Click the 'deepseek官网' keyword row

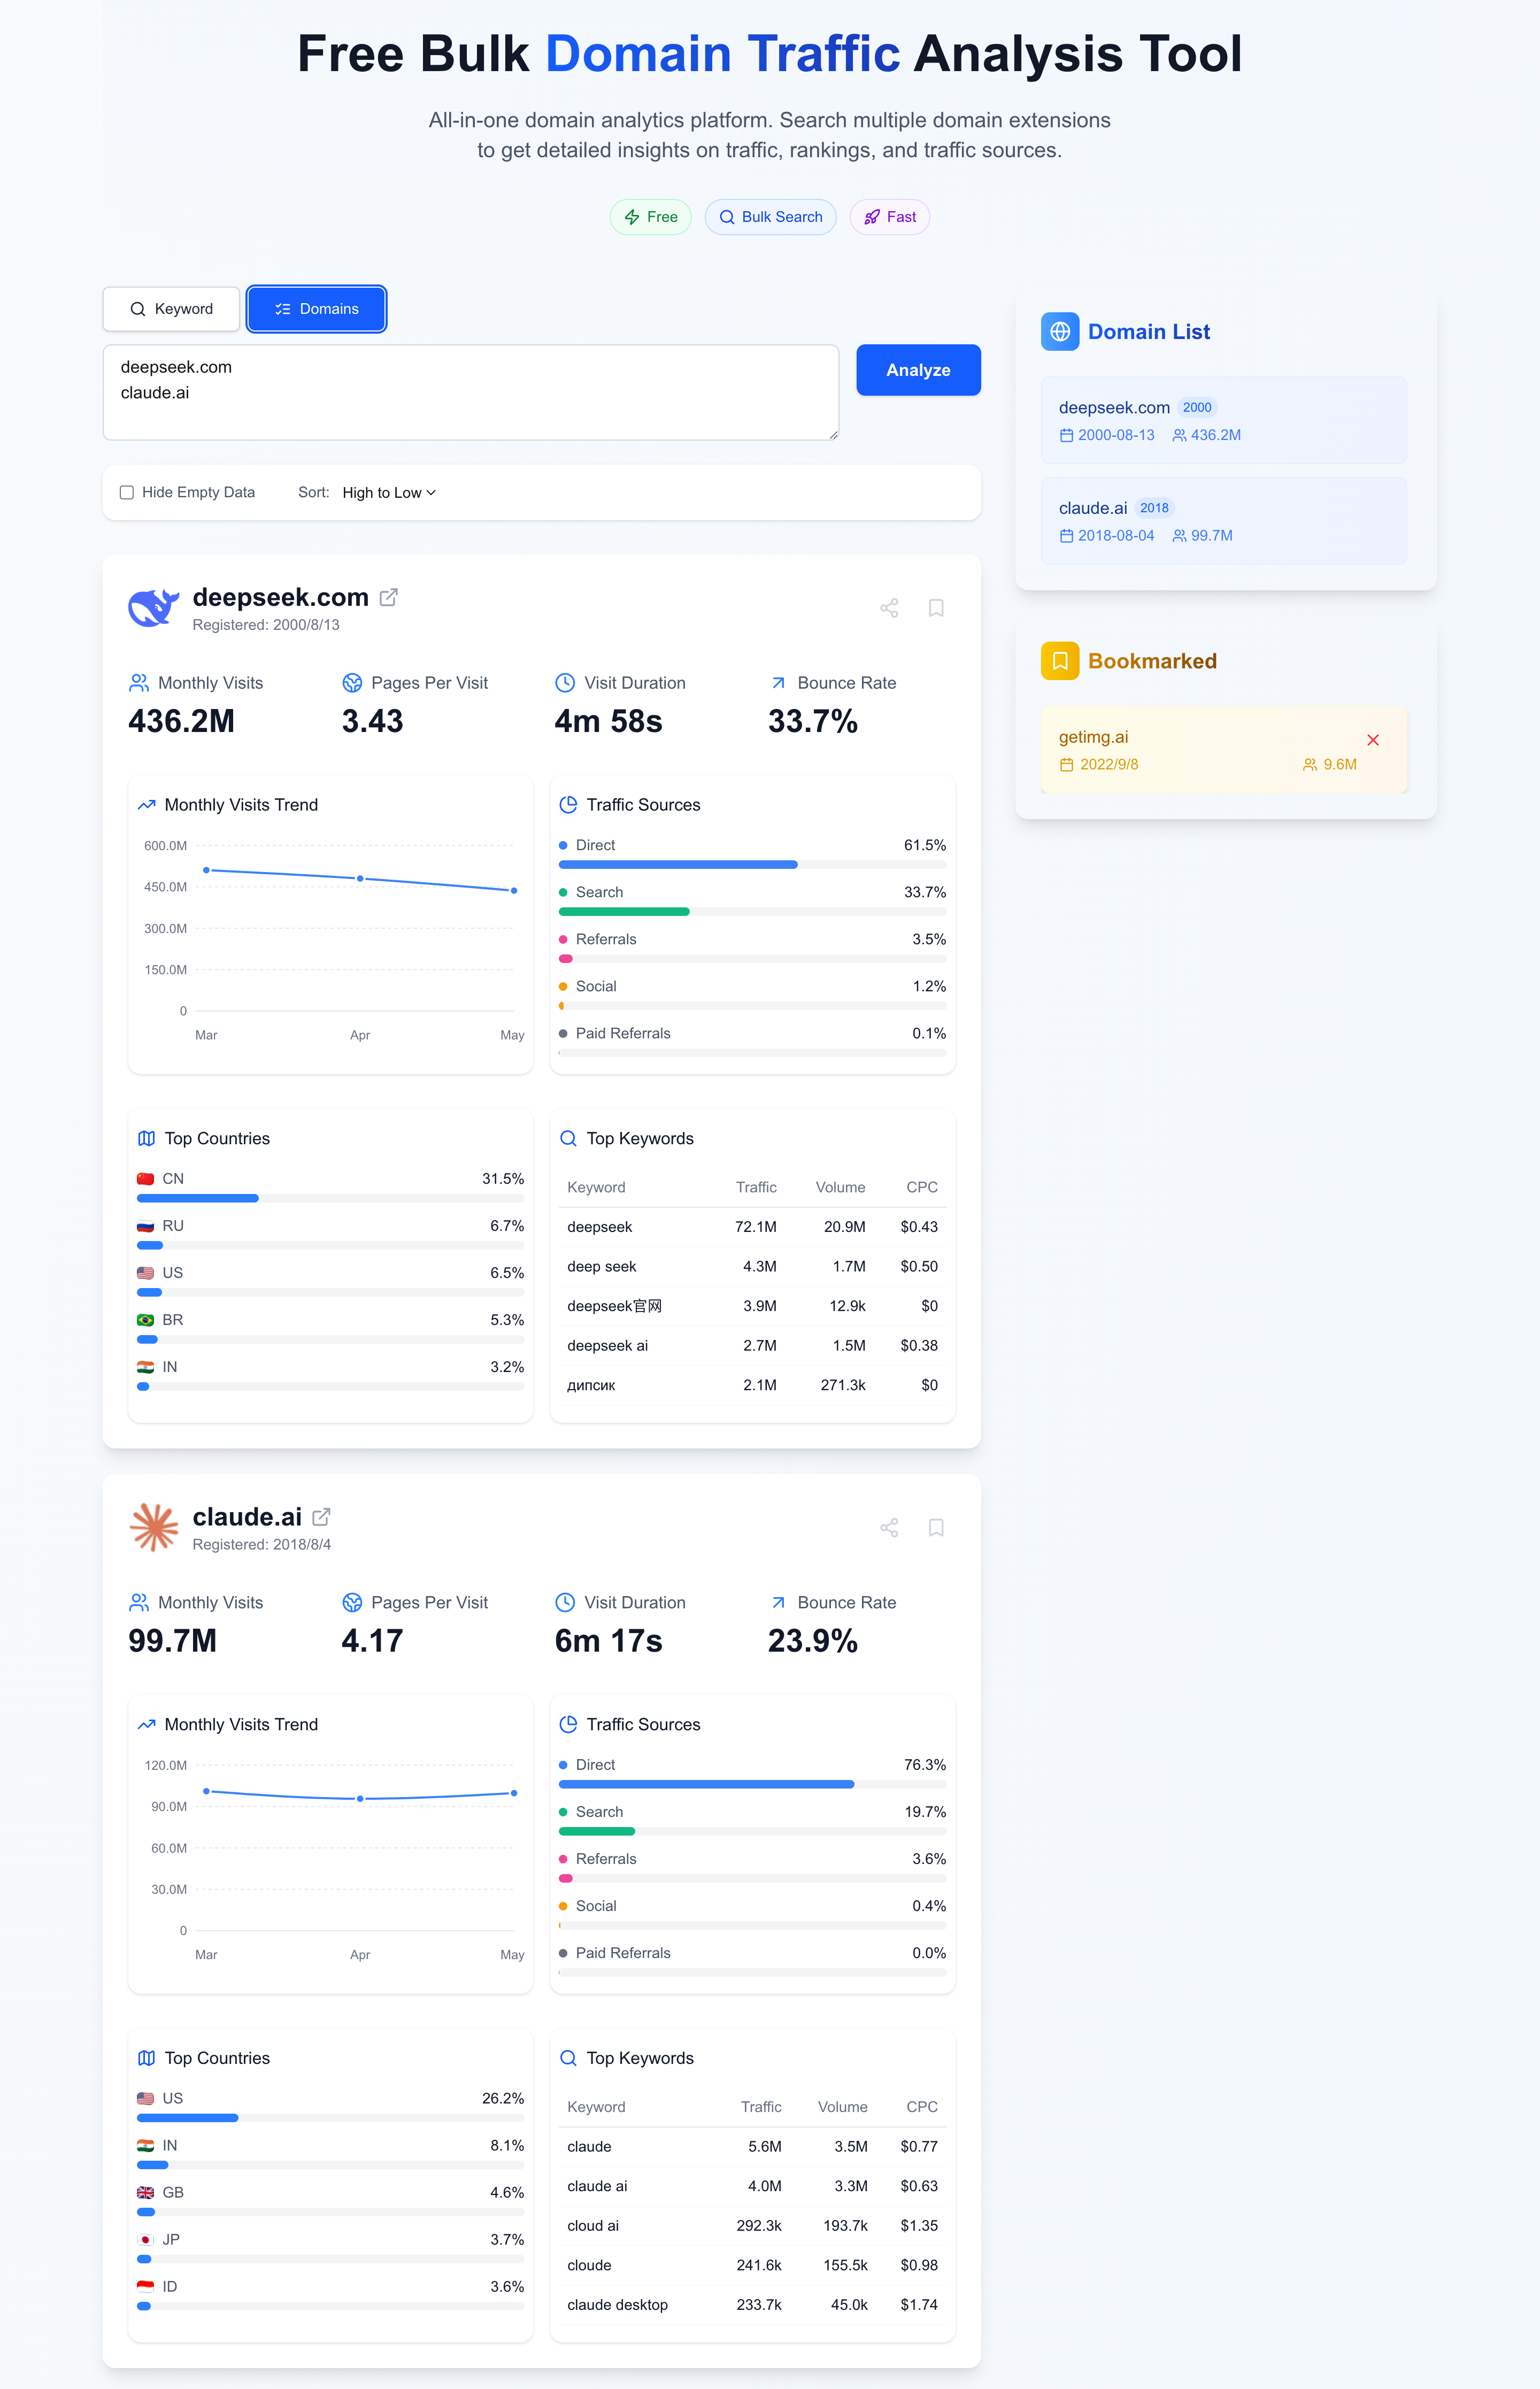pyautogui.click(x=752, y=1306)
